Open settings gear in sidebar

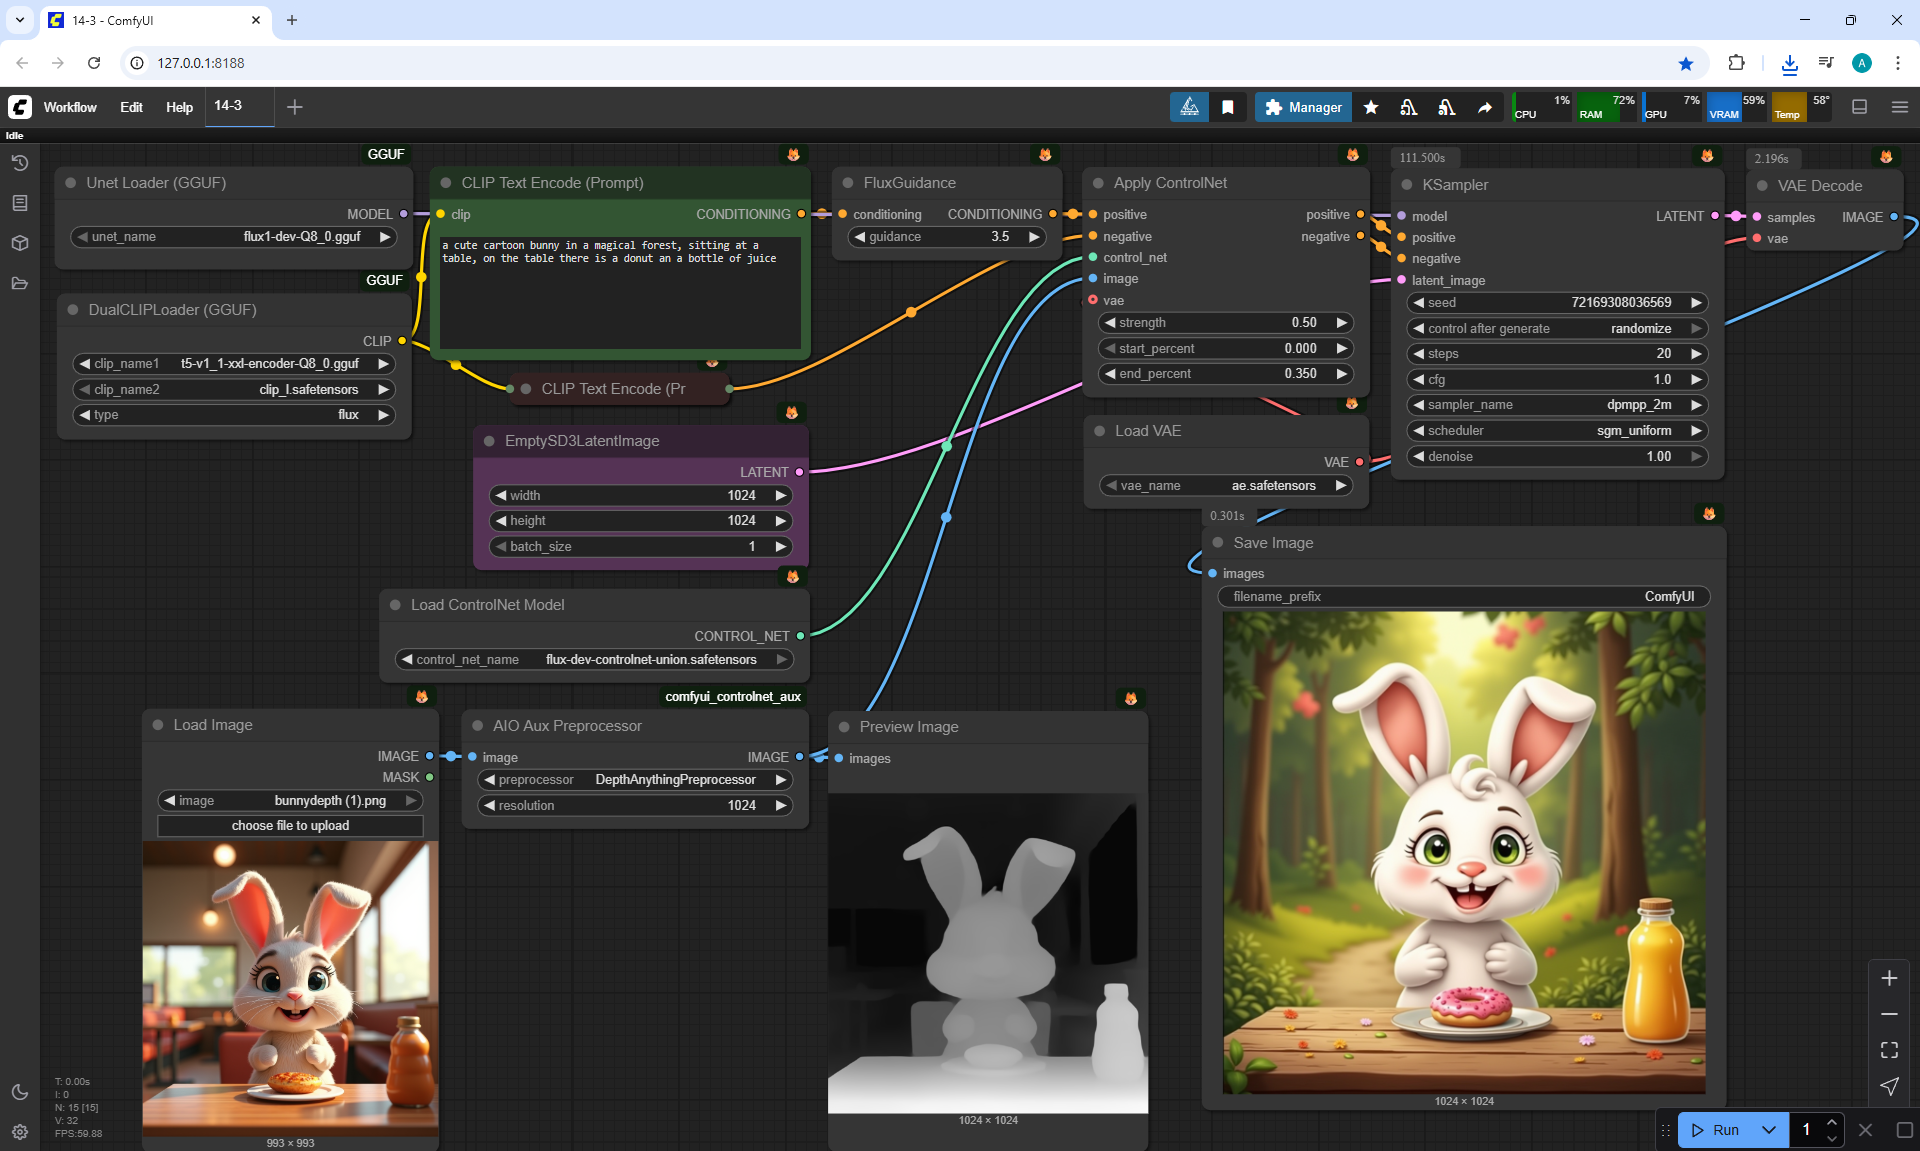coord(20,1132)
